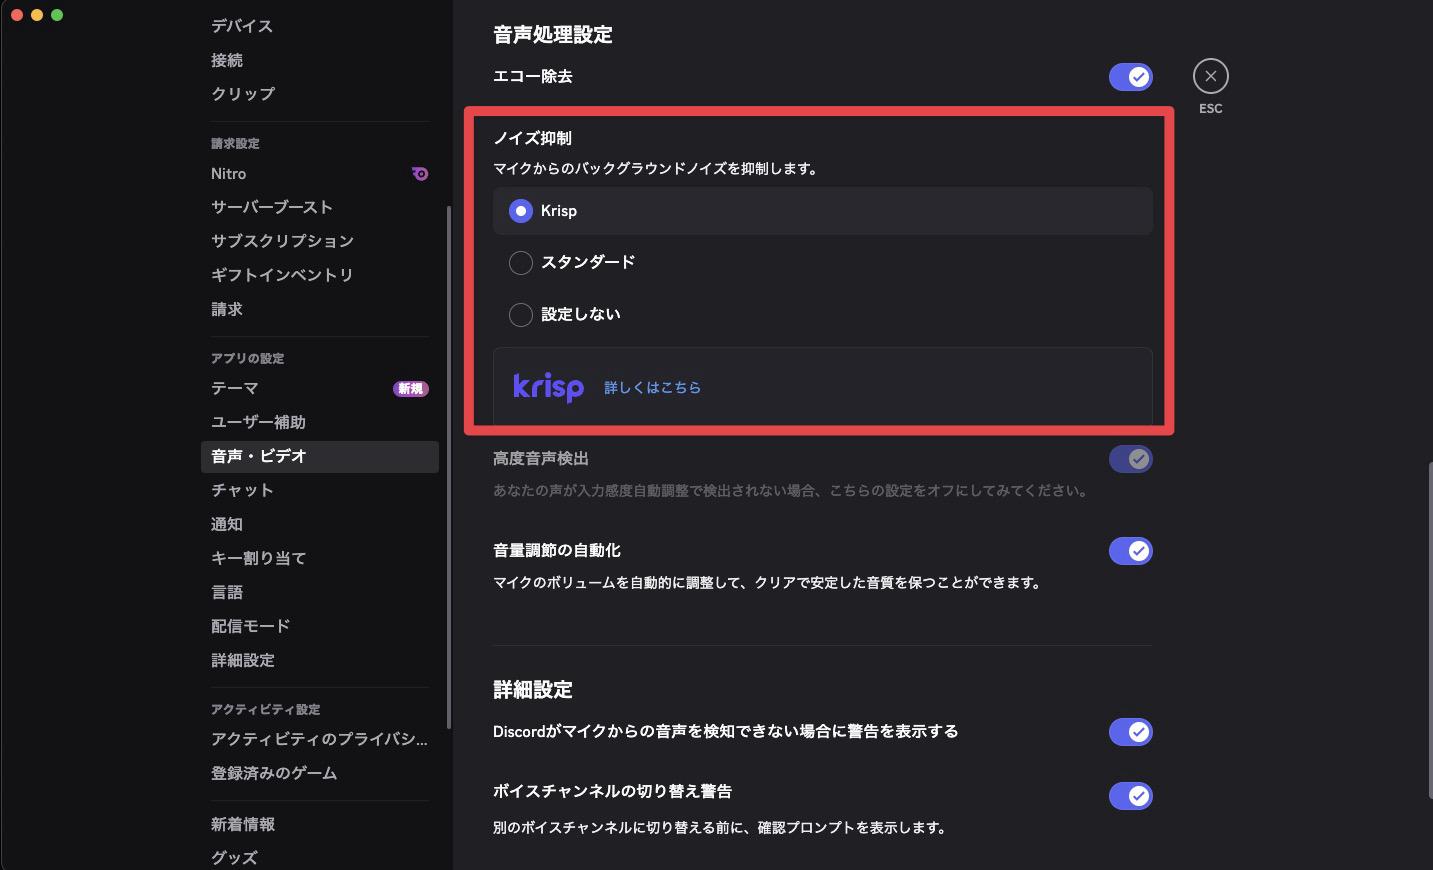Select 設定しない to disable noise suppression

coord(520,314)
